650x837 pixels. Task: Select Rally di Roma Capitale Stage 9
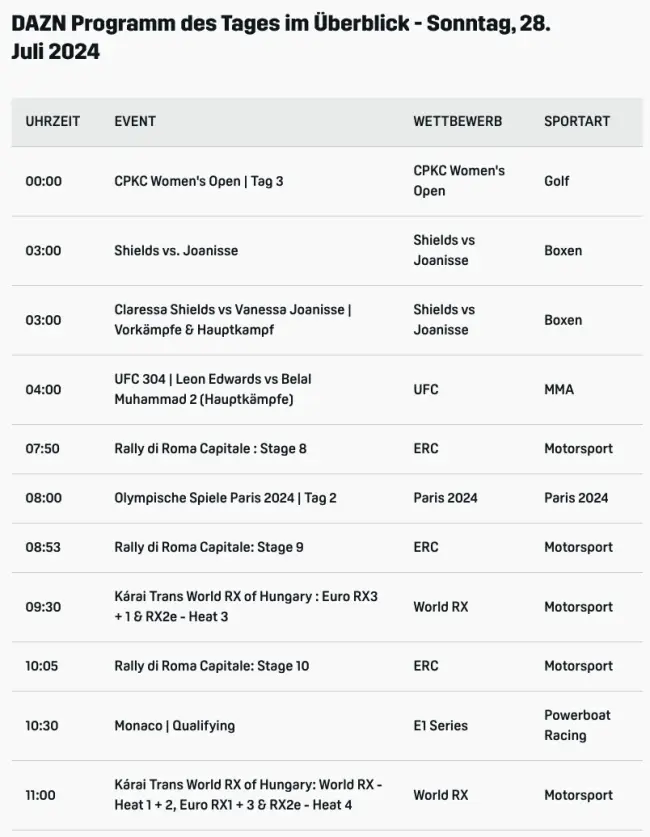tap(209, 547)
